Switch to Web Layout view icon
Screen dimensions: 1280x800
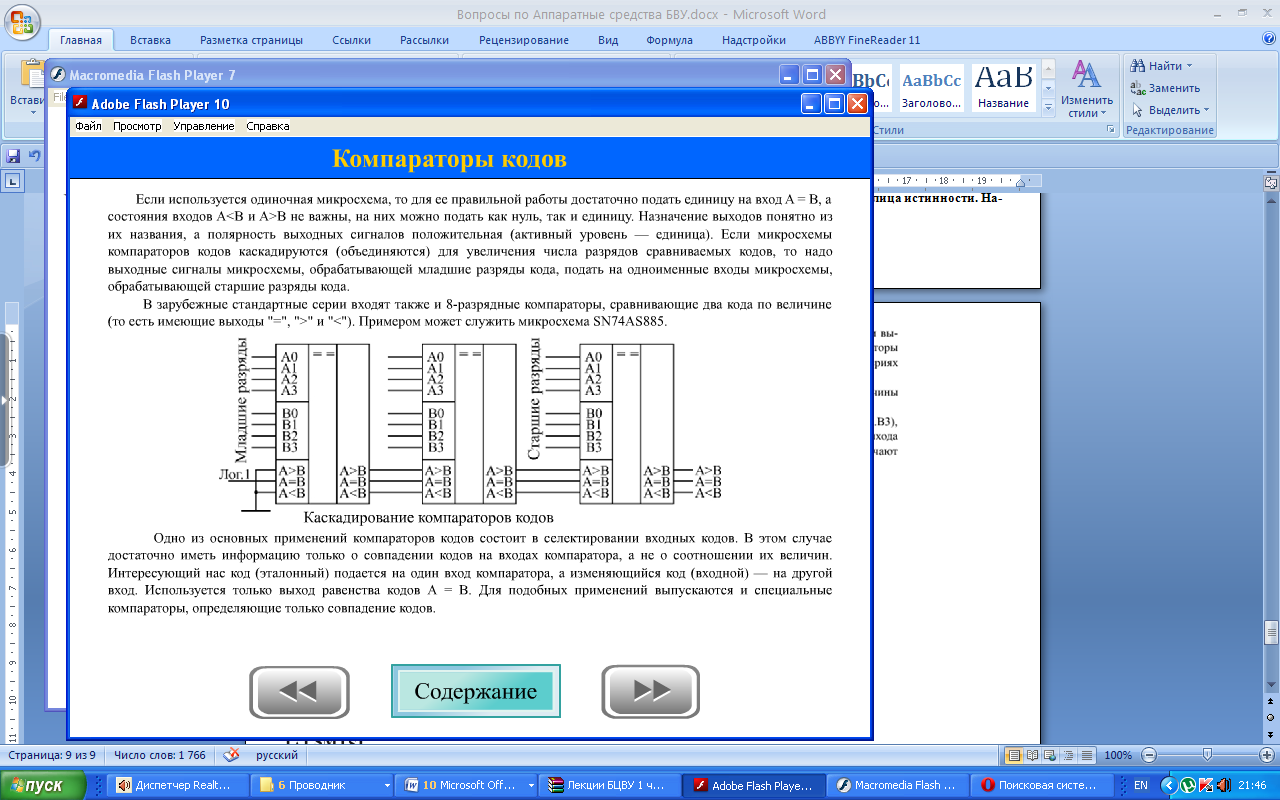[1048, 755]
